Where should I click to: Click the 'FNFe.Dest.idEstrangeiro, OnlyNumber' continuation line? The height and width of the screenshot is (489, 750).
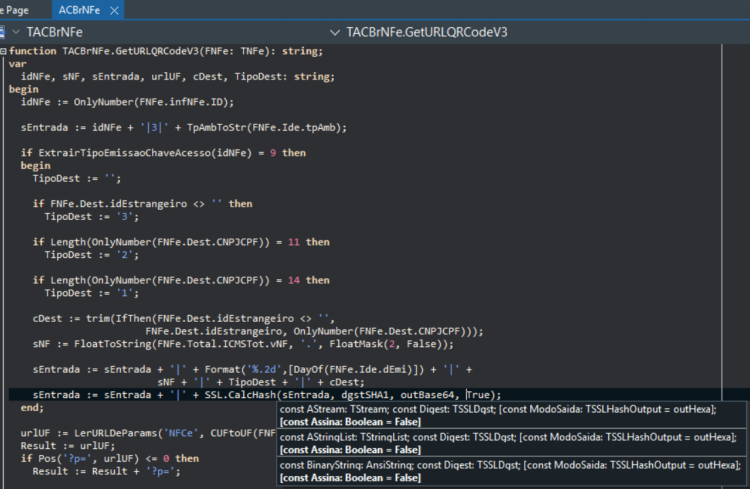(314, 331)
